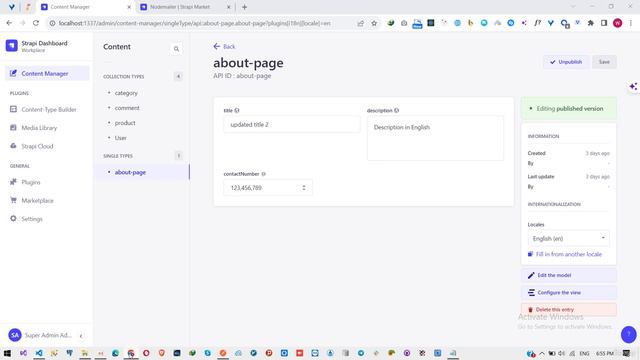Image resolution: width=640 pixels, height=360 pixels.
Task: Click the content search magnifier icon
Action: coord(176,49)
